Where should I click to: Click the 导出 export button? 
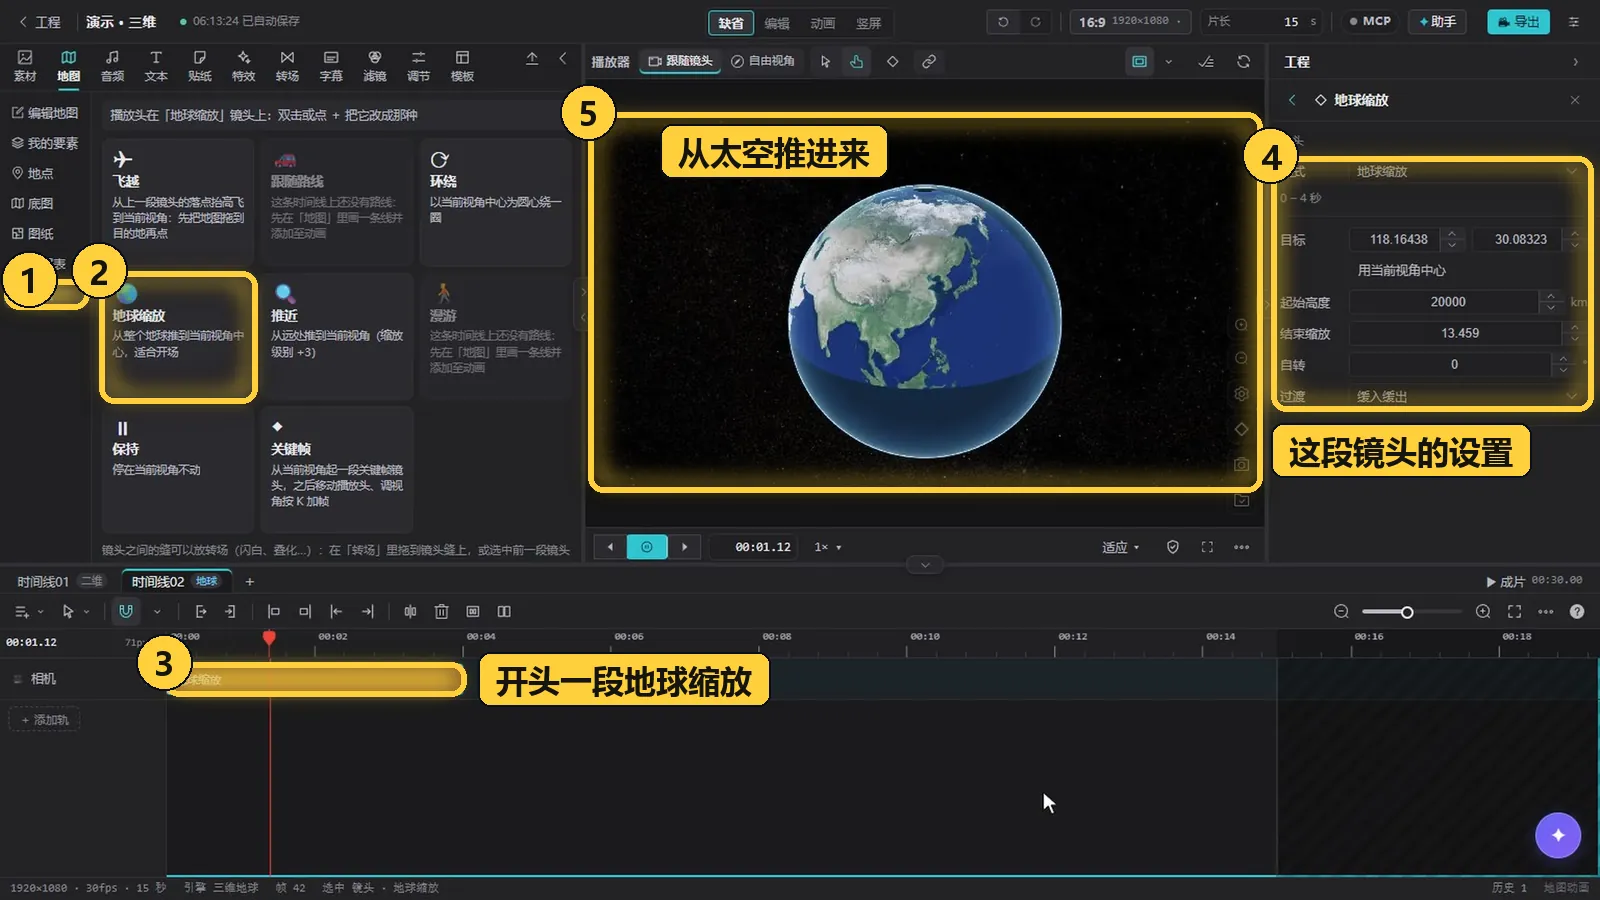[1518, 21]
